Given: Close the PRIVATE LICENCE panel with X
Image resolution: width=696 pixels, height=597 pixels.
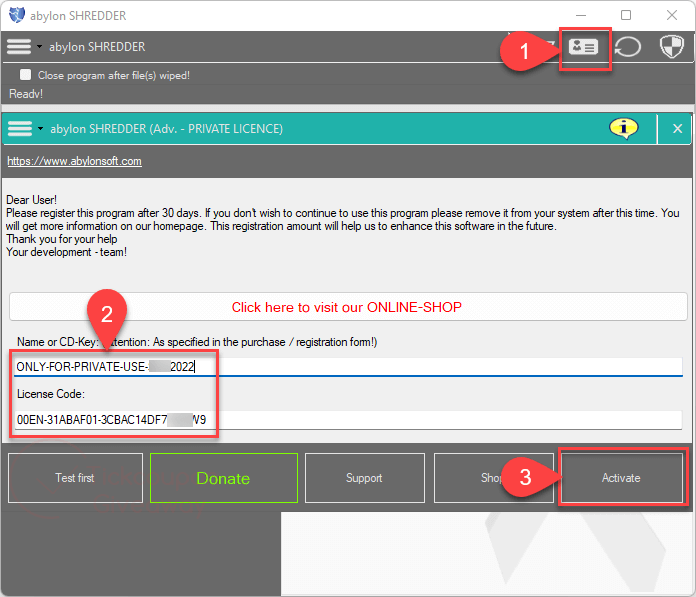Looking at the screenshot, I should point(677,129).
